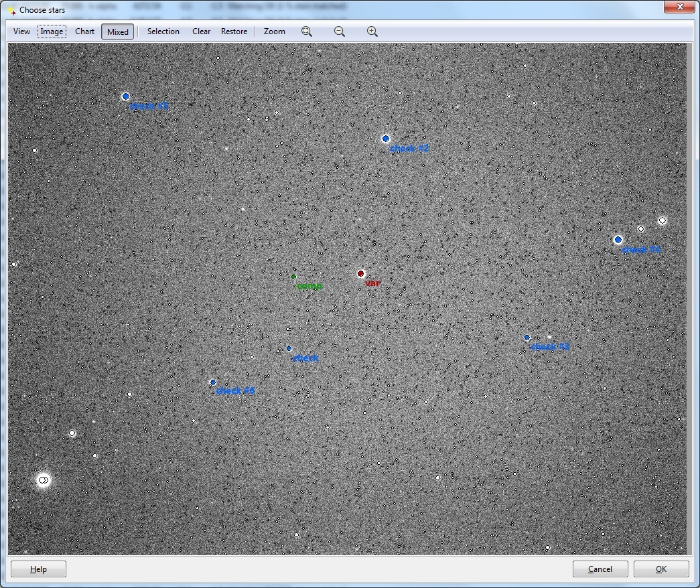
Task: Click the check #4 star marker
Action: tap(618, 239)
